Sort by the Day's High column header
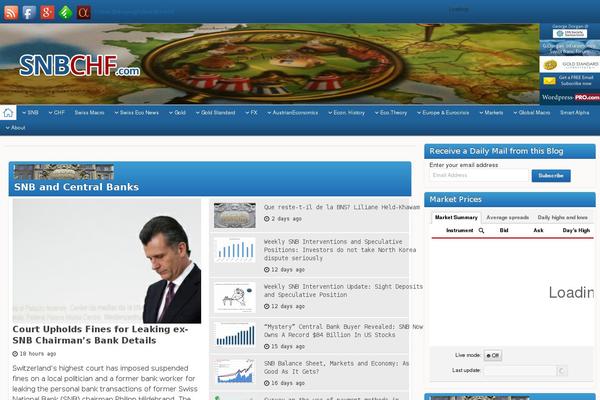The height and width of the screenshot is (400, 600). pyautogui.click(x=576, y=230)
